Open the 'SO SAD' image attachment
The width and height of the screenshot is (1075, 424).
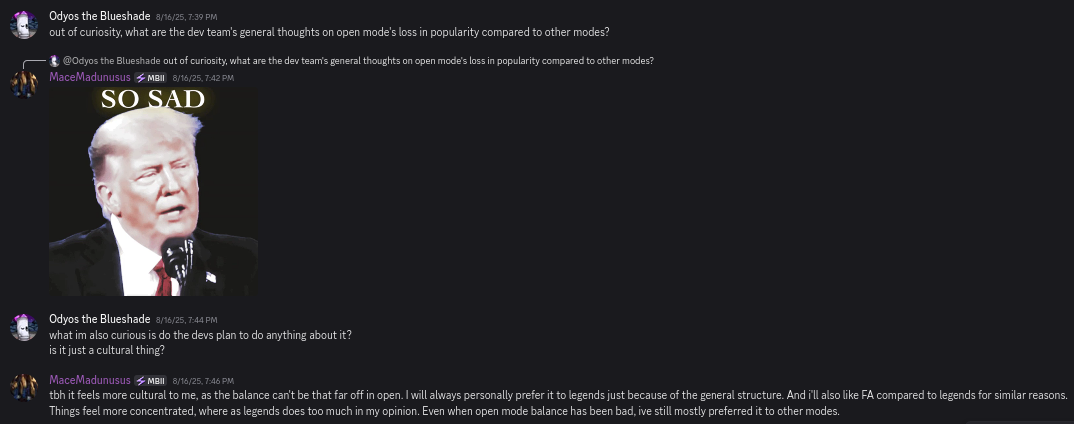click(x=152, y=191)
